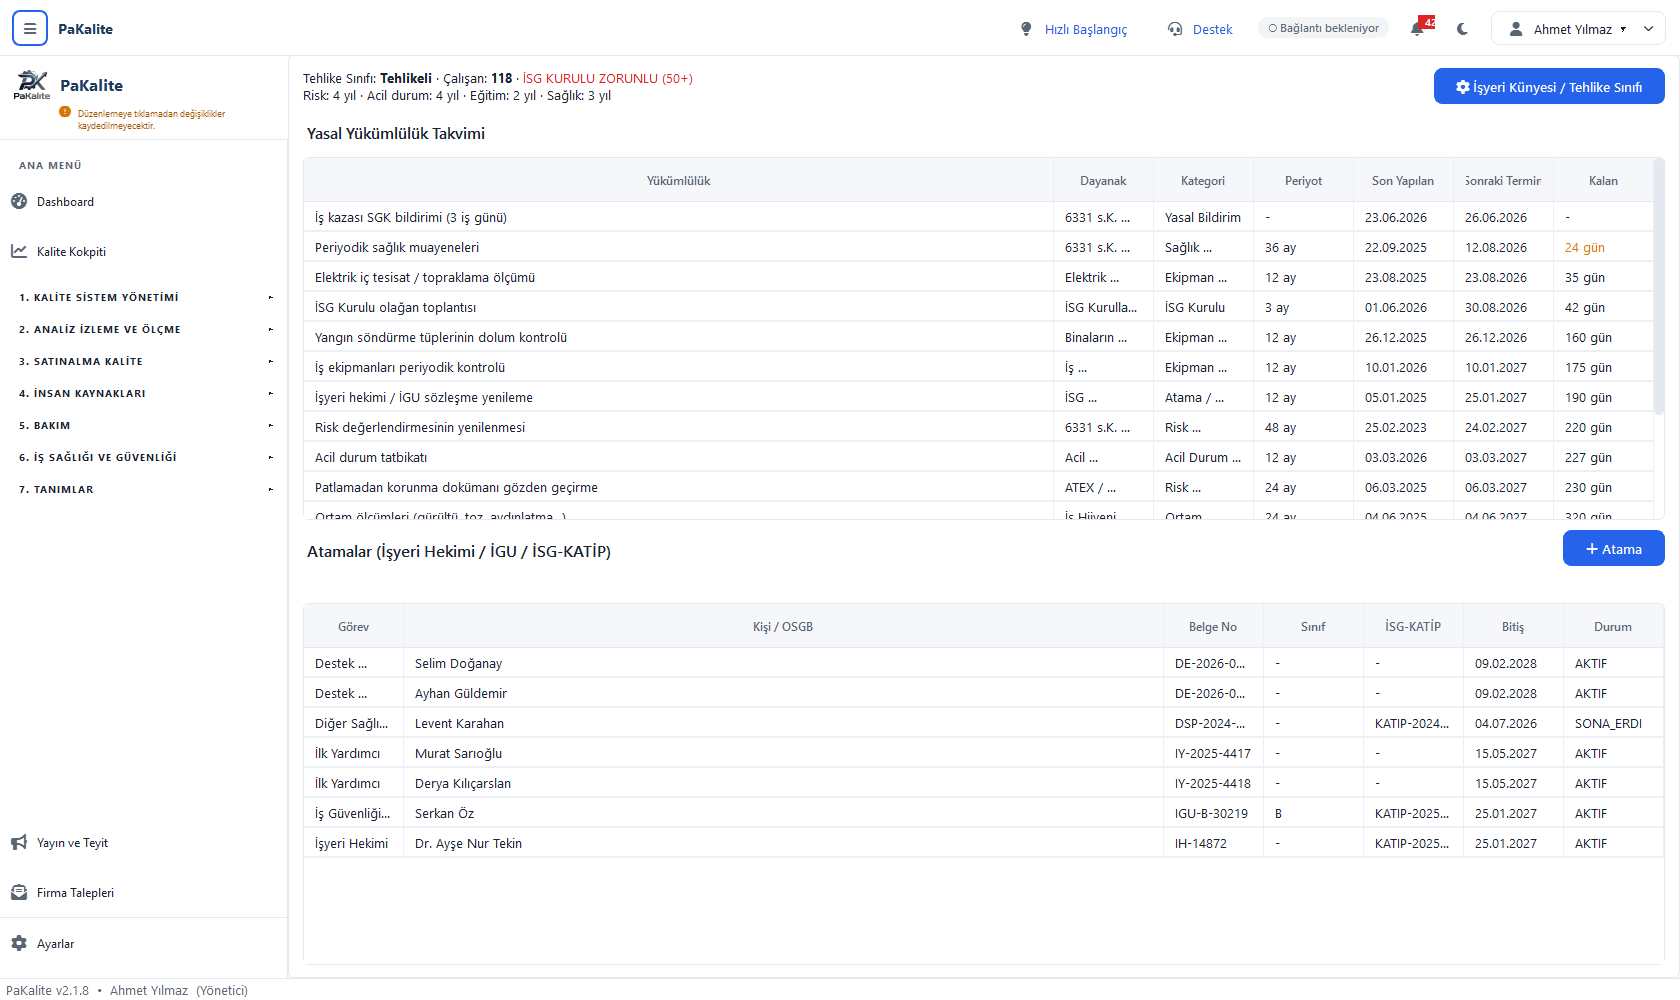
Task: Expand 4. İnsan Kaynakları menu
Action: pyautogui.click(x=144, y=393)
